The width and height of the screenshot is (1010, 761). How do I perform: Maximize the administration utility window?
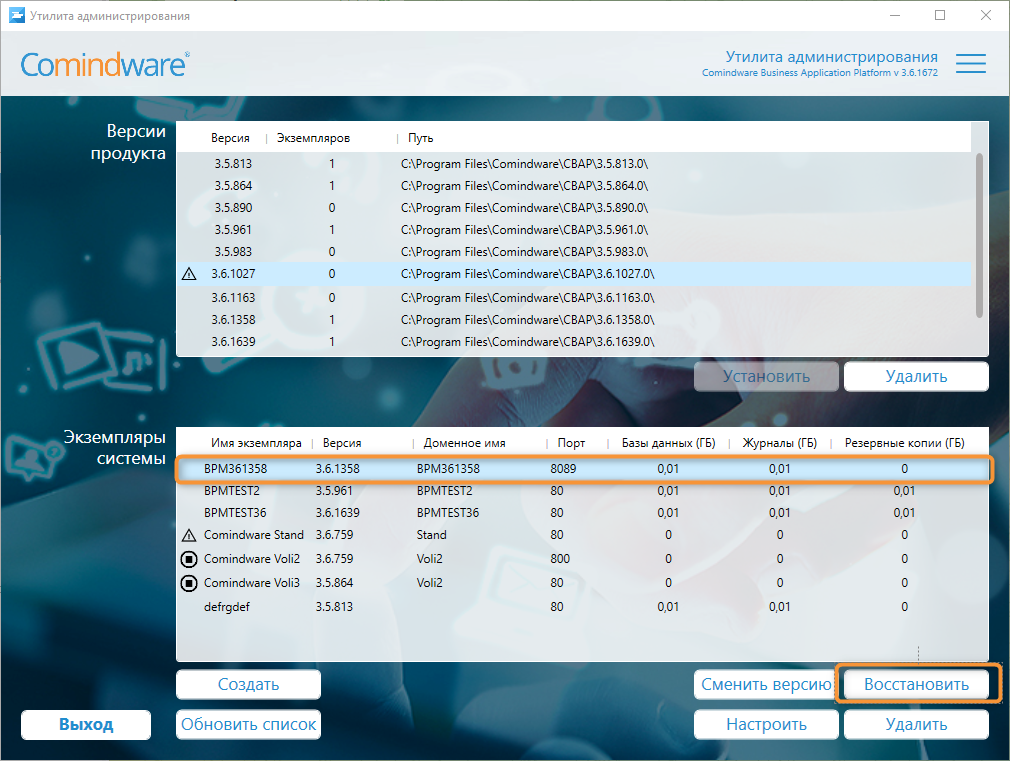click(940, 15)
